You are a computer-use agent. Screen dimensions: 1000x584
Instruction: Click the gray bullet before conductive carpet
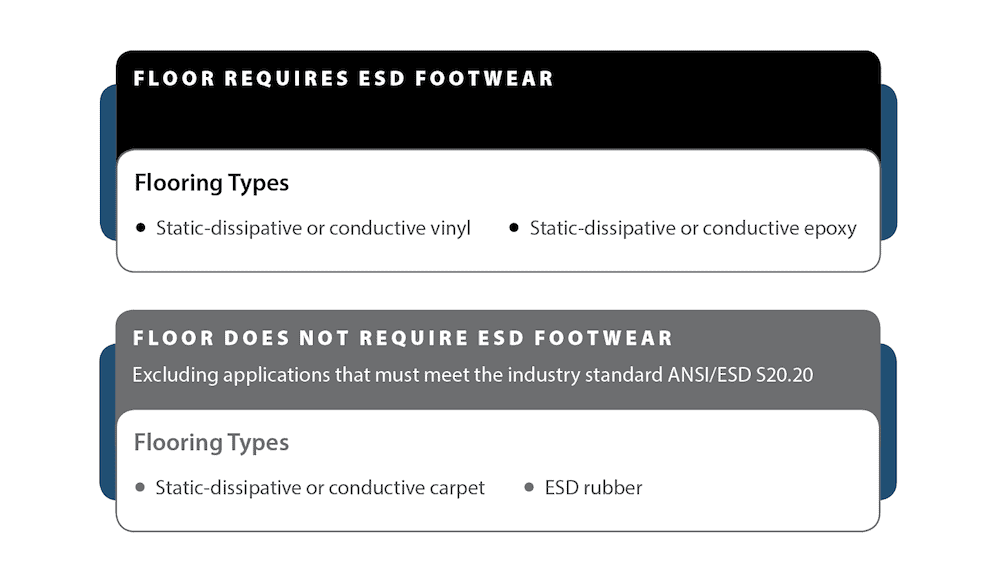[141, 488]
